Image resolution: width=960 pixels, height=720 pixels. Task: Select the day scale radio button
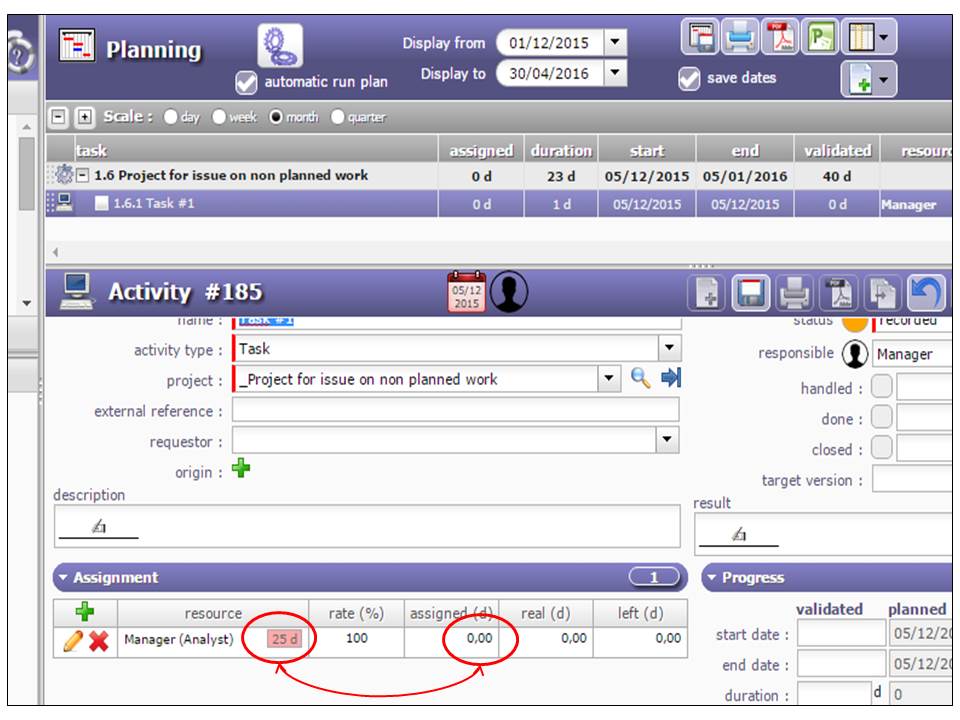tap(171, 117)
